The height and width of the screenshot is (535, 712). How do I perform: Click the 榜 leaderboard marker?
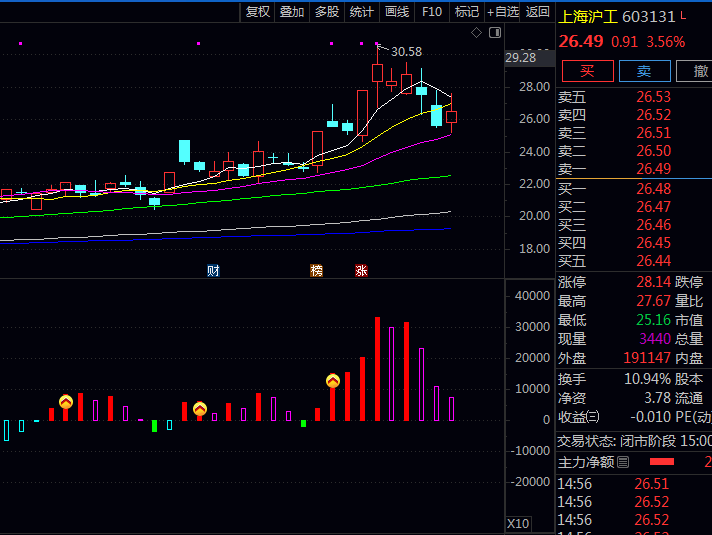pos(316,271)
